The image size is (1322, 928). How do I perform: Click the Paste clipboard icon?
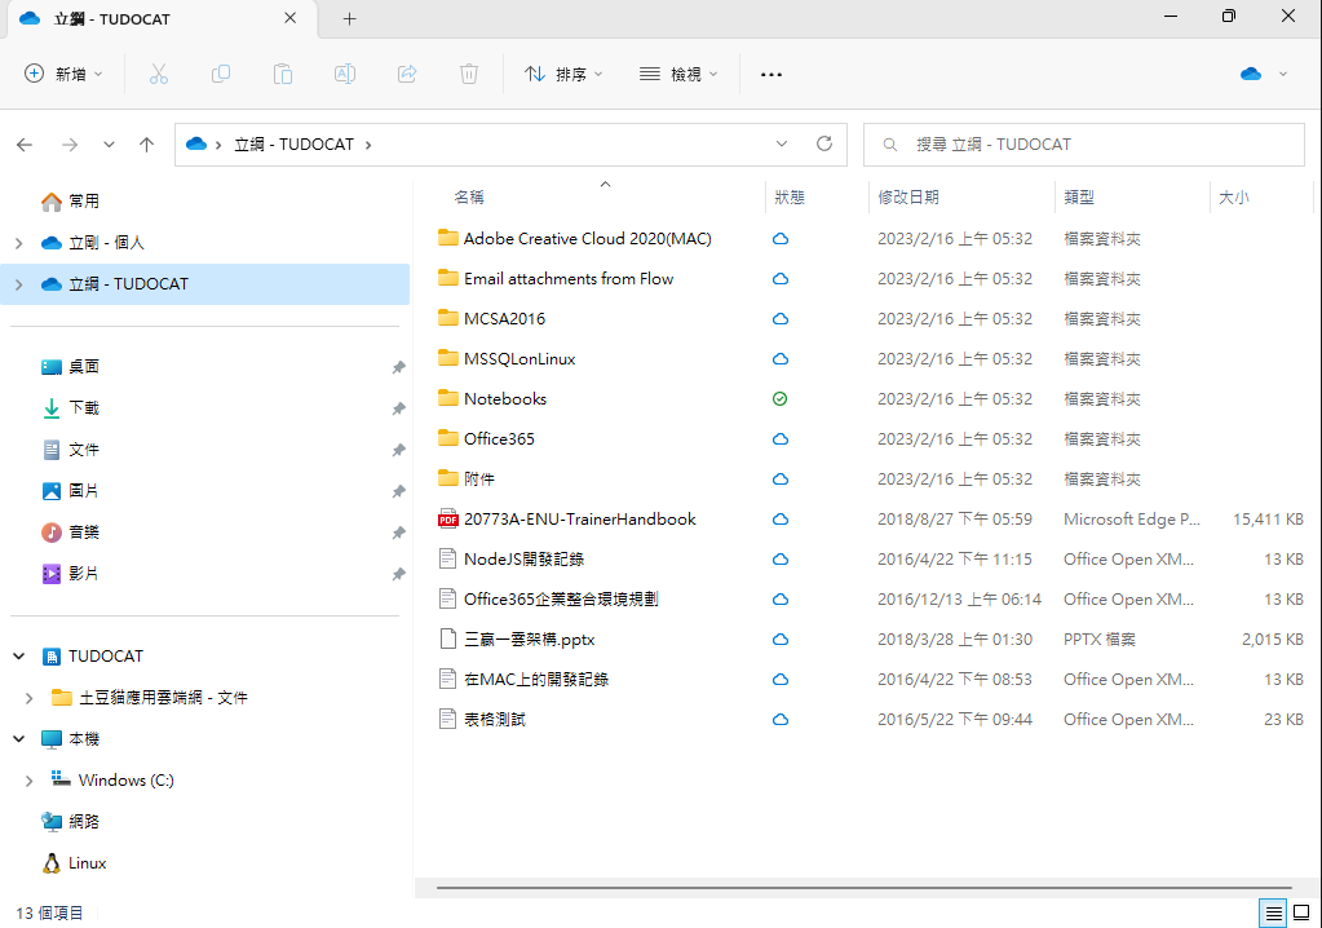[x=283, y=74]
